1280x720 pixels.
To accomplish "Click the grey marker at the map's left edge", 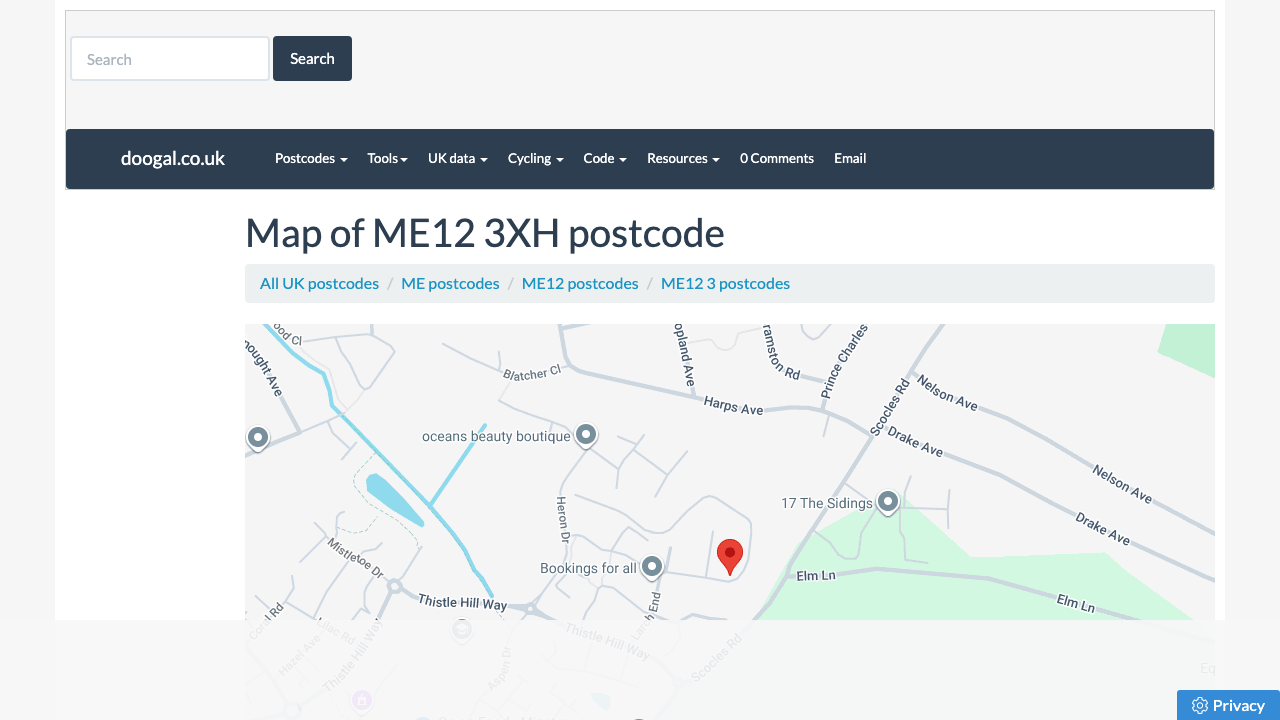I will click(258, 438).
